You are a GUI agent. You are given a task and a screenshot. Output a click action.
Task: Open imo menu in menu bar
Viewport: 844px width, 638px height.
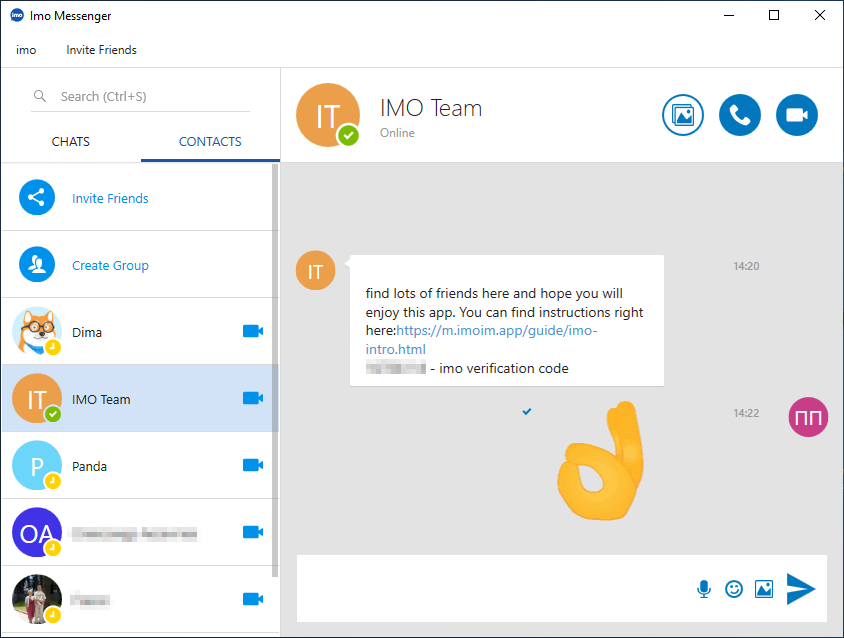tap(26, 50)
